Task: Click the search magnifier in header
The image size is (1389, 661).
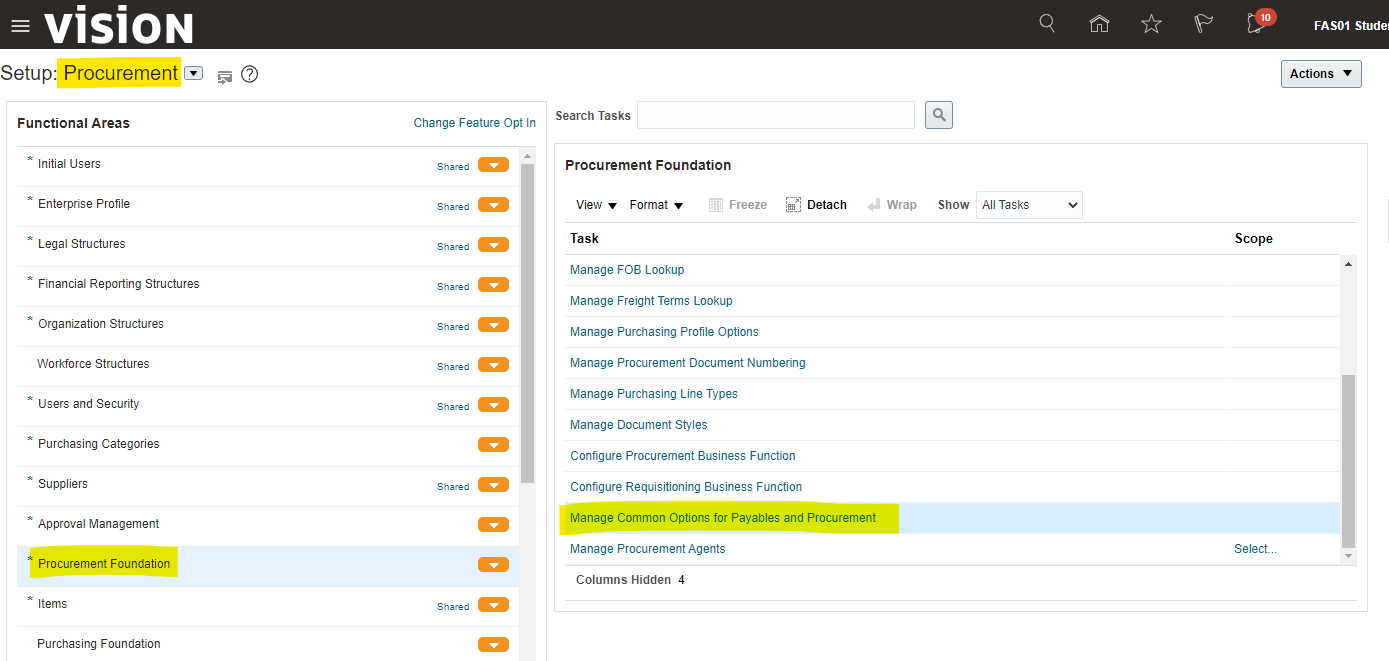Action: point(1047,24)
